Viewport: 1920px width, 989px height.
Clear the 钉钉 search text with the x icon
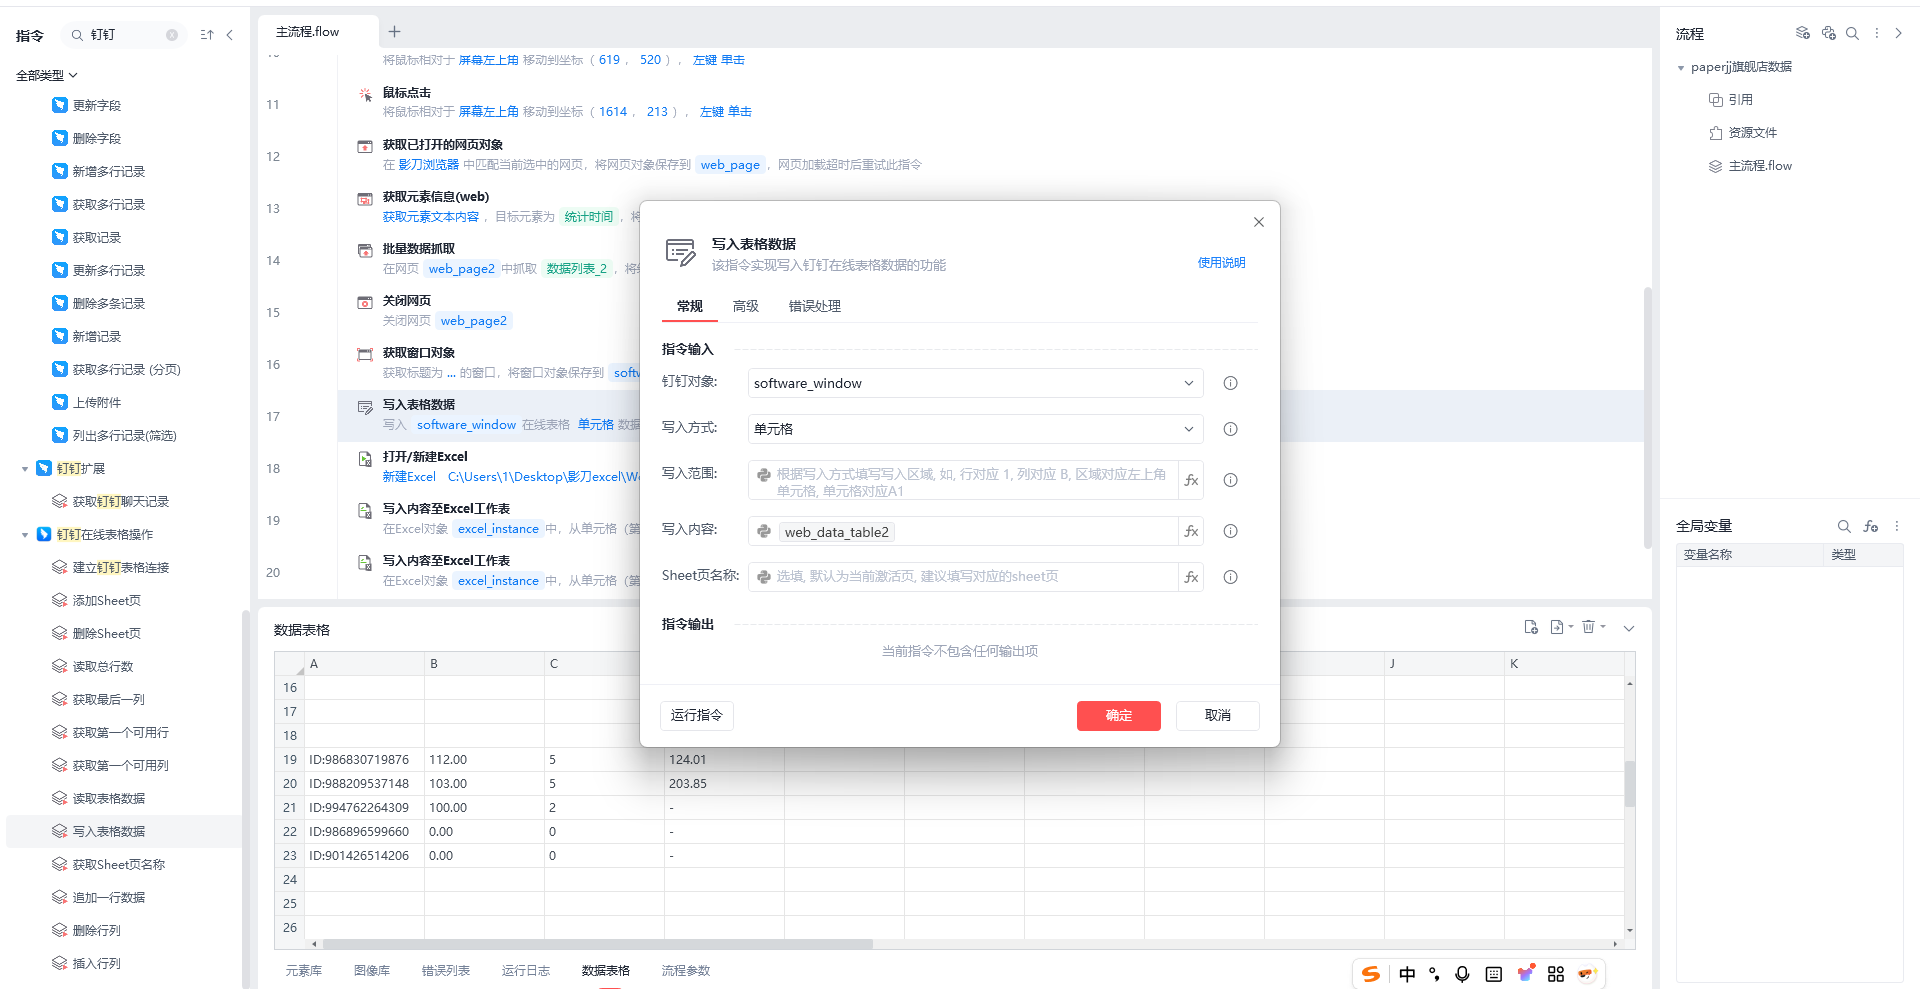[x=172, y=35]
